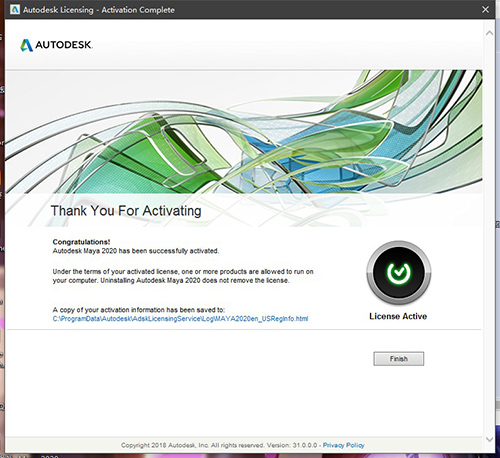
Task: Click the Finish button
Action: [x=399, y=359]
